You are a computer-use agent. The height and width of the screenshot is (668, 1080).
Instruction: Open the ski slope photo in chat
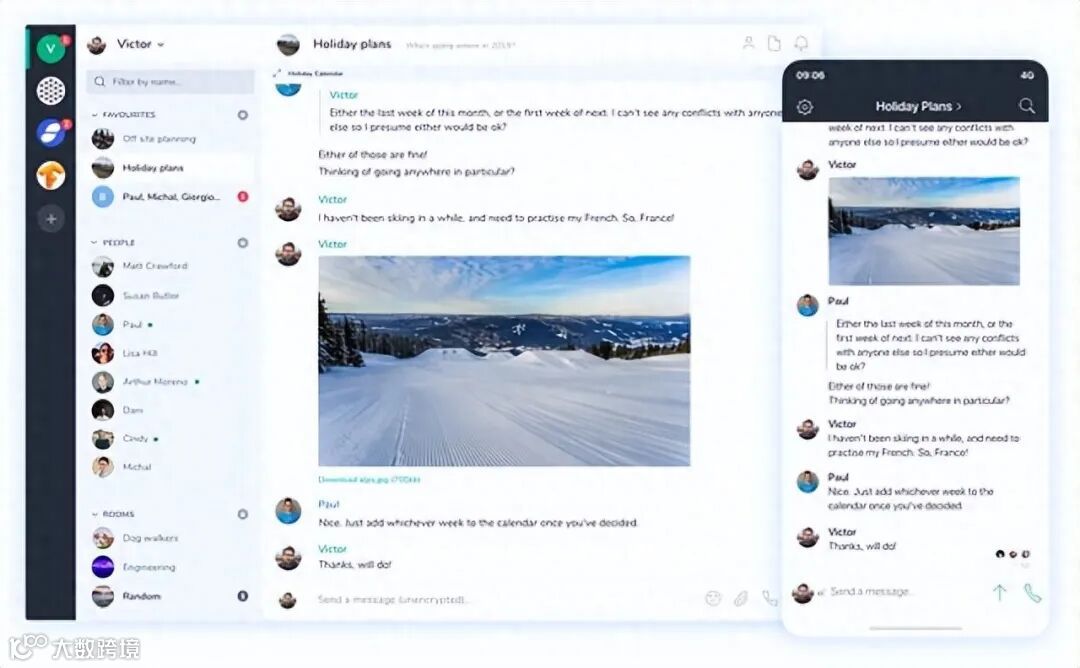pos(504,361)
